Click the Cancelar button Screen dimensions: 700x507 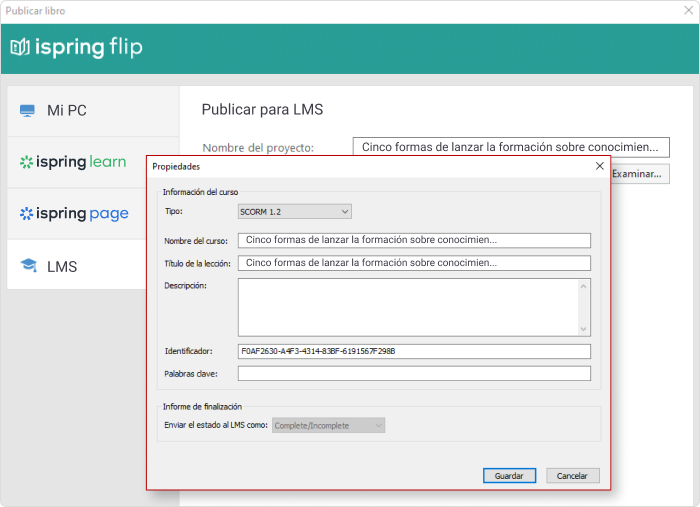point(573,476)
